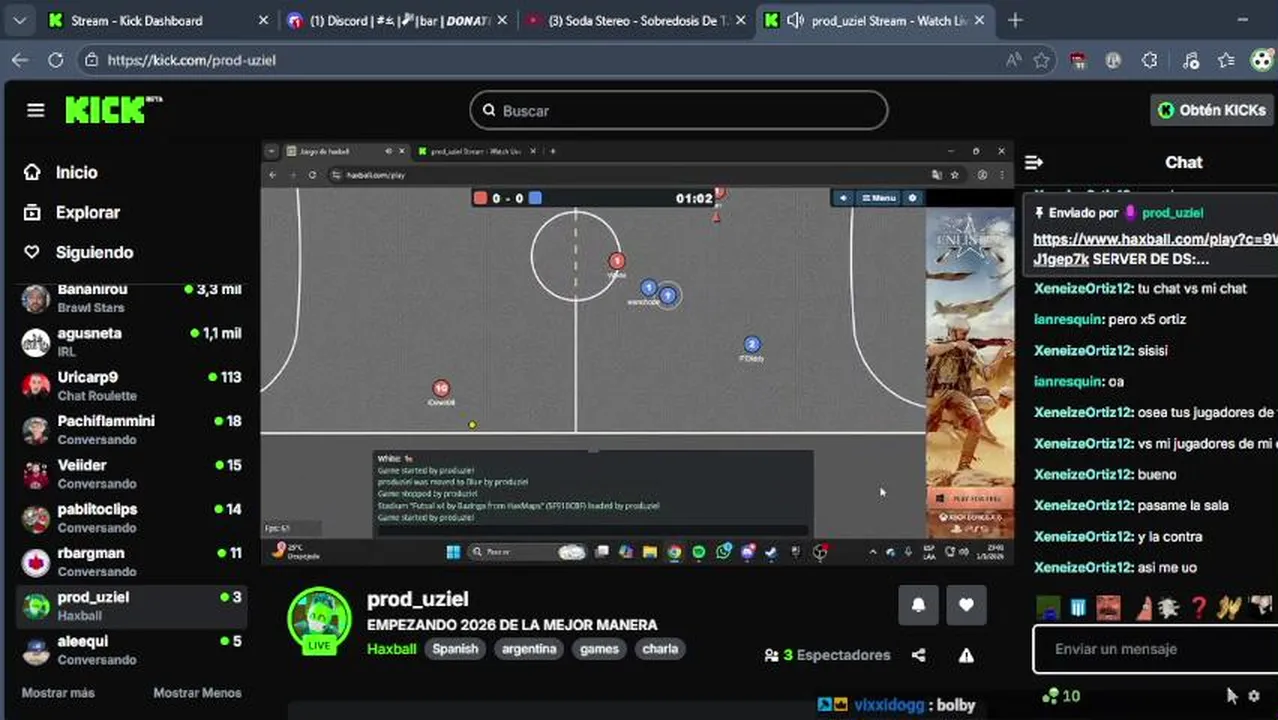
Task: Open agusneta channel in sidebar
Action: tap(132, 341)
